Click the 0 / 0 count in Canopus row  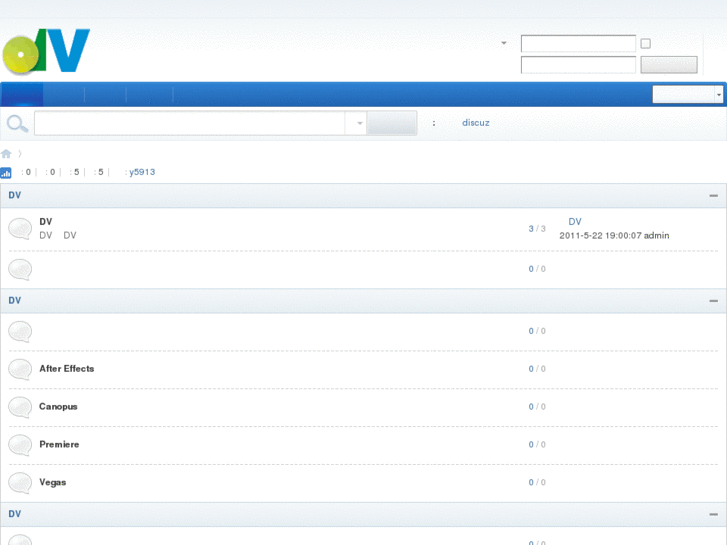click(x=537, y=407)
